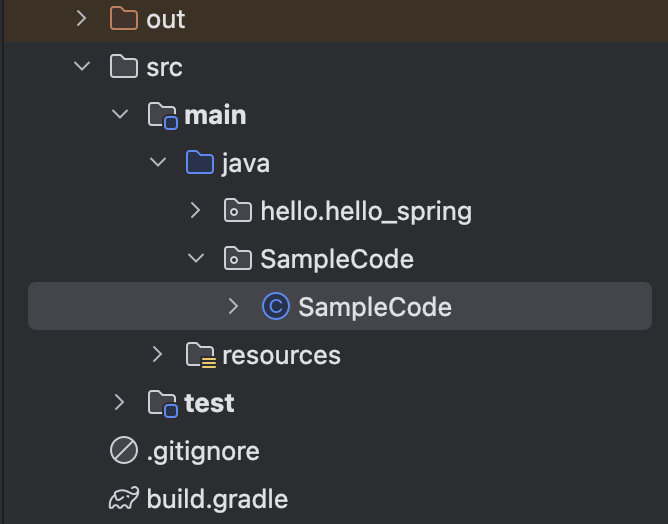This screenshot has width=668, height=524.
Task: Expand the SampleCode class node
Action: click(x=233, y=307)
